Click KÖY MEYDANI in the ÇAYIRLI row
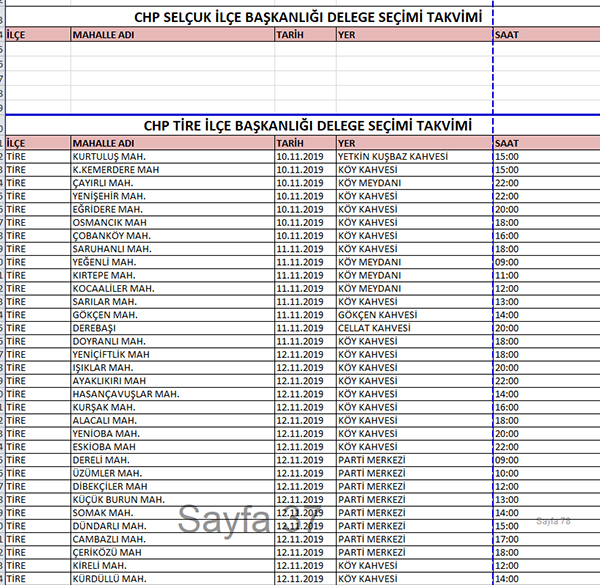 click(x=414, y=183)
